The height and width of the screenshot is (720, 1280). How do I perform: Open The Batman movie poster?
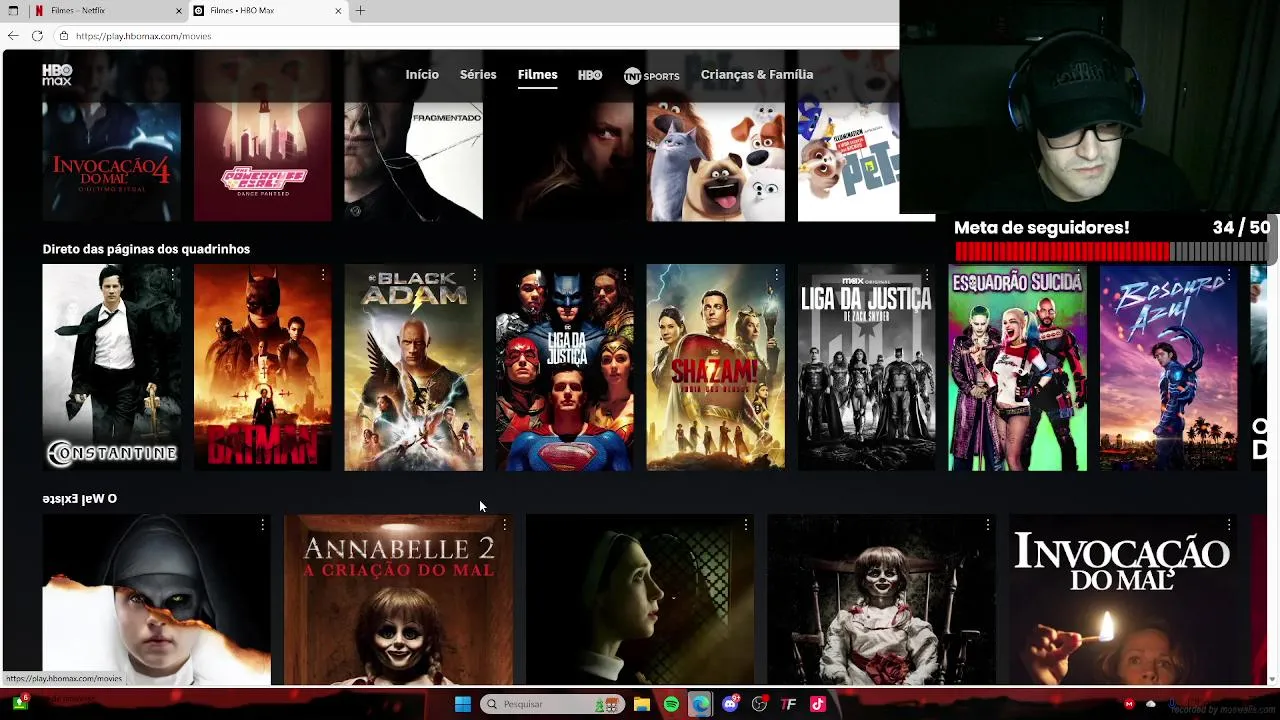(x=262, y=367)
